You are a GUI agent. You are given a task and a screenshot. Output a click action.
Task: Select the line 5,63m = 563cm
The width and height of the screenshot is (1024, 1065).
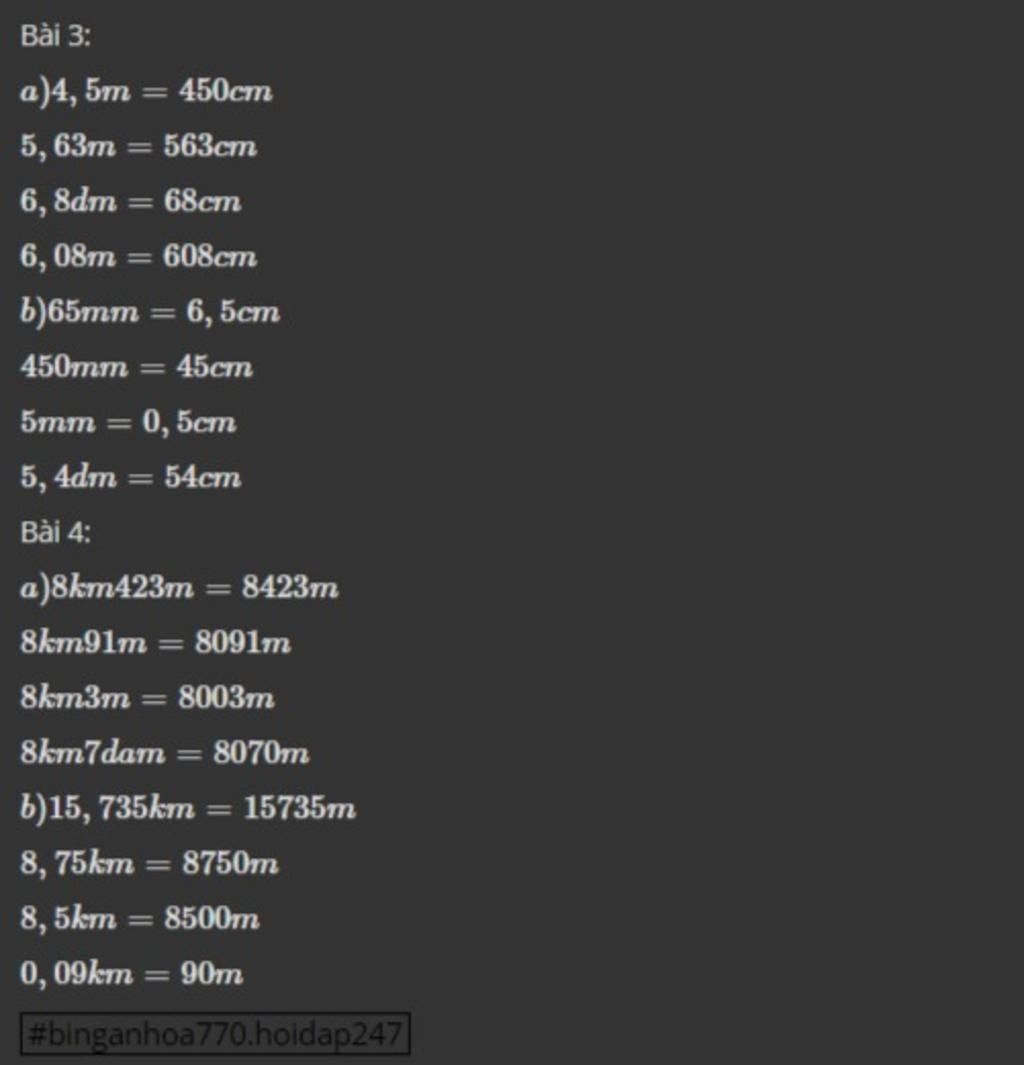coord(139,146)
